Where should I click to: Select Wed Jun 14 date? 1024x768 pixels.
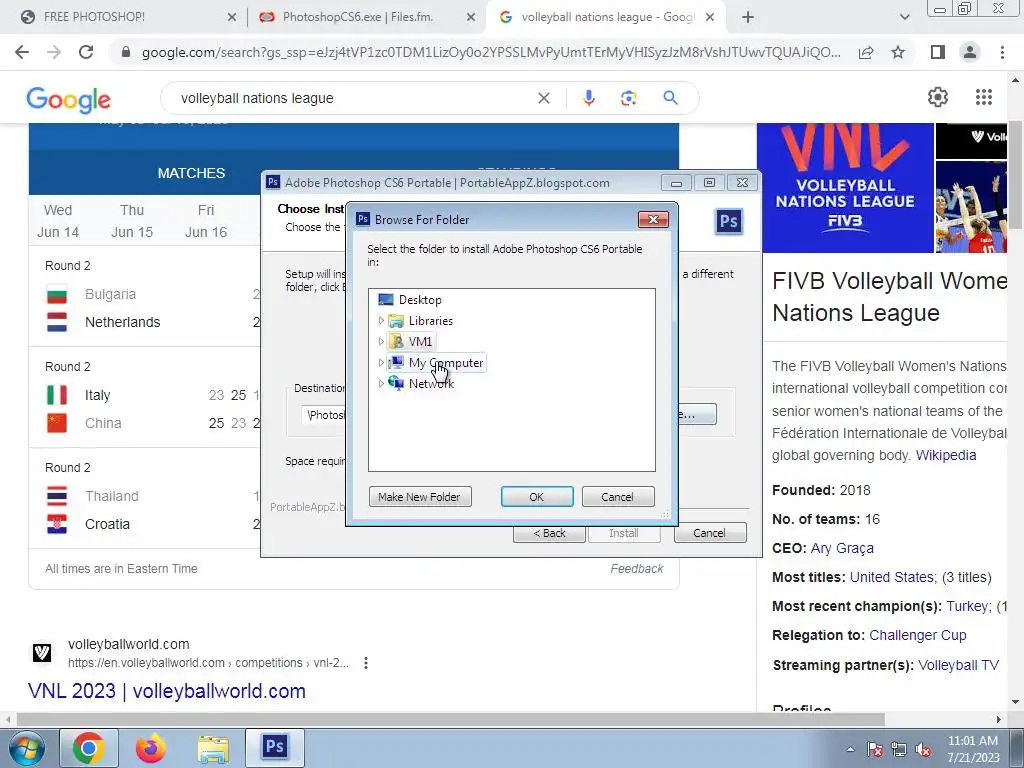58,221
